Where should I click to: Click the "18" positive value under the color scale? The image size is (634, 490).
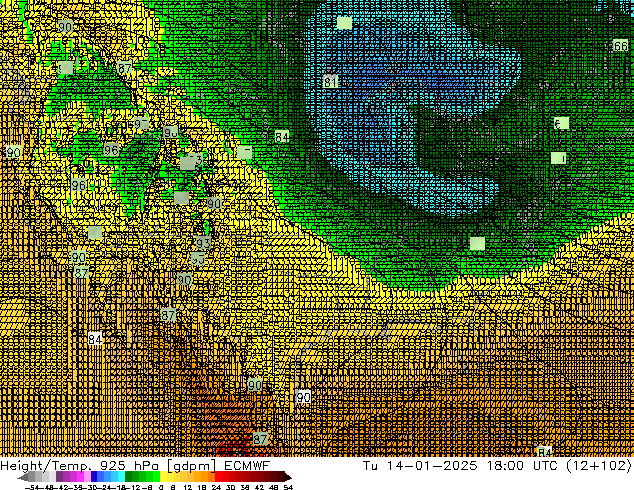tap(202, 487)
